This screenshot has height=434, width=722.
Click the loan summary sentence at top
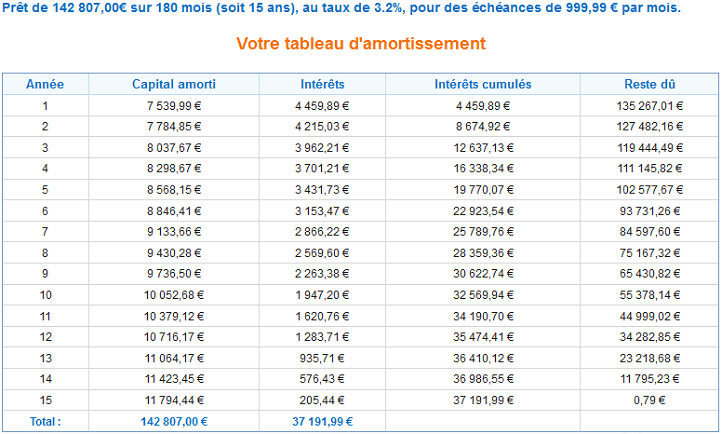(x=341, y=8)
